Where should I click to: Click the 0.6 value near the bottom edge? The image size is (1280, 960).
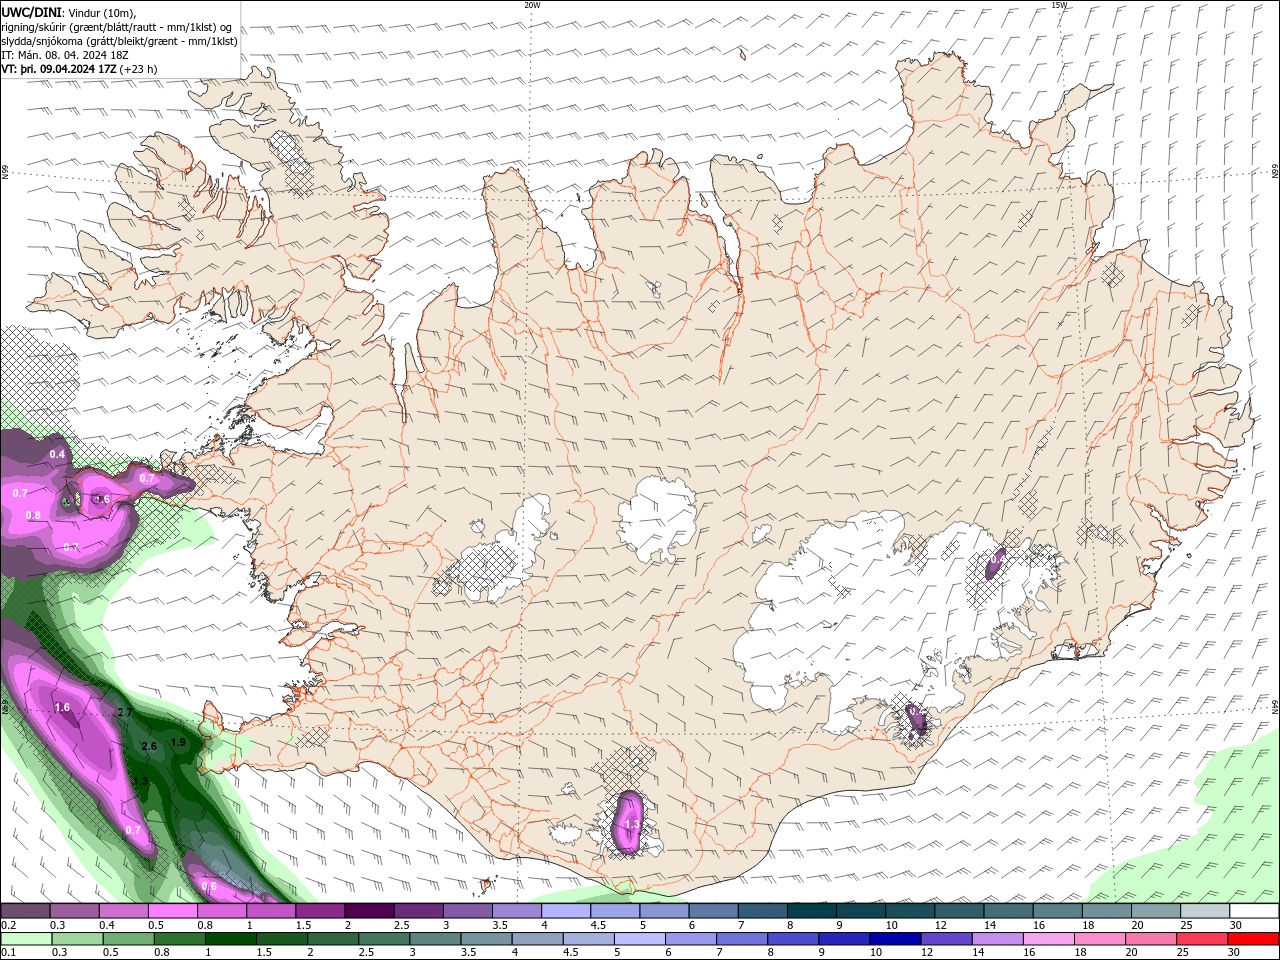click(x=209, y=886)
